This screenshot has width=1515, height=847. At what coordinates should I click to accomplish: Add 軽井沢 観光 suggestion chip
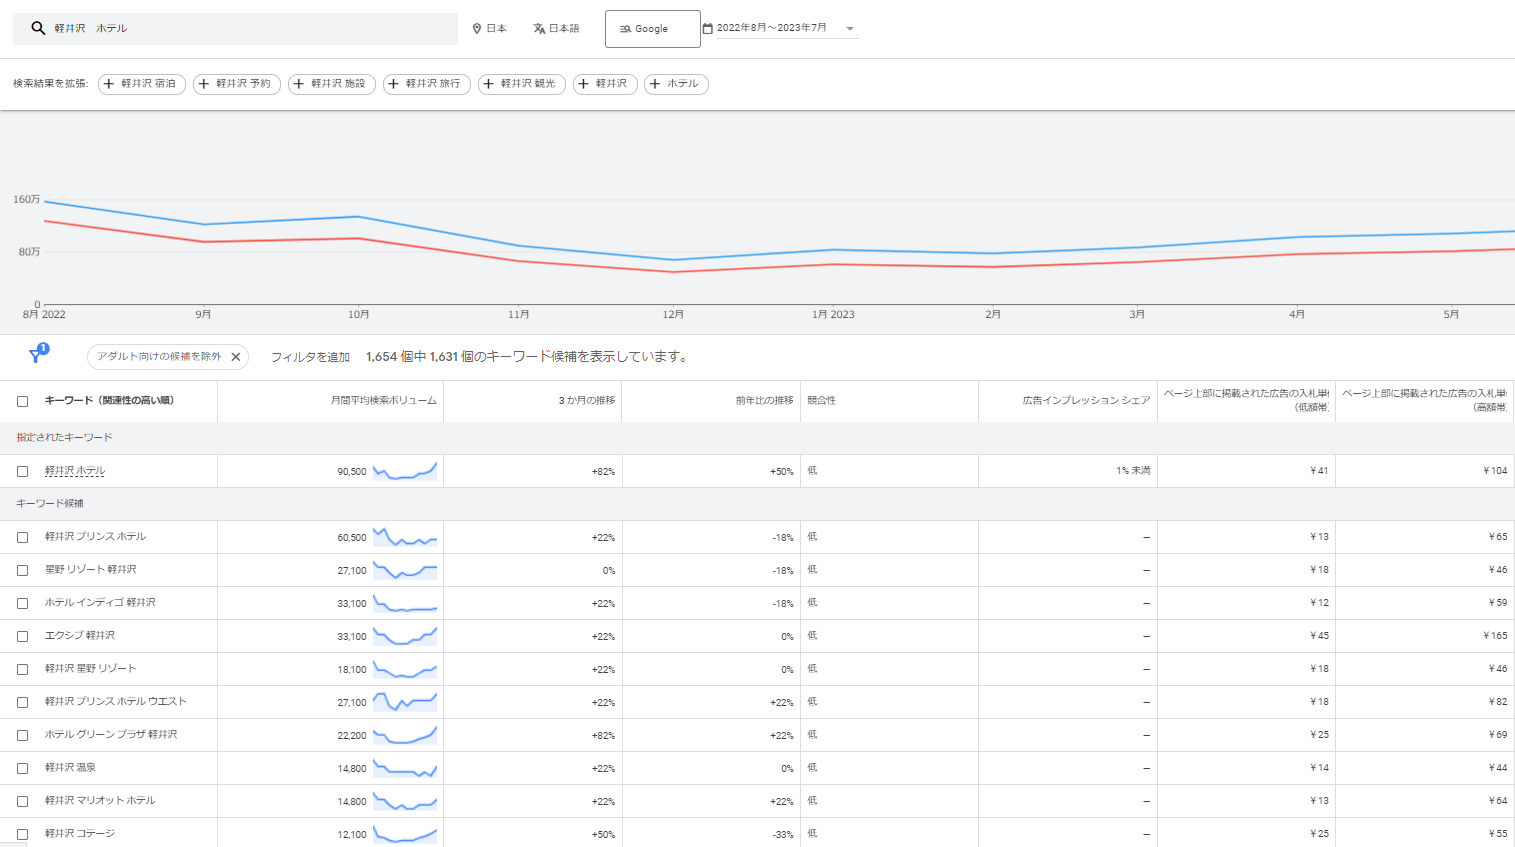click(522, 84)
